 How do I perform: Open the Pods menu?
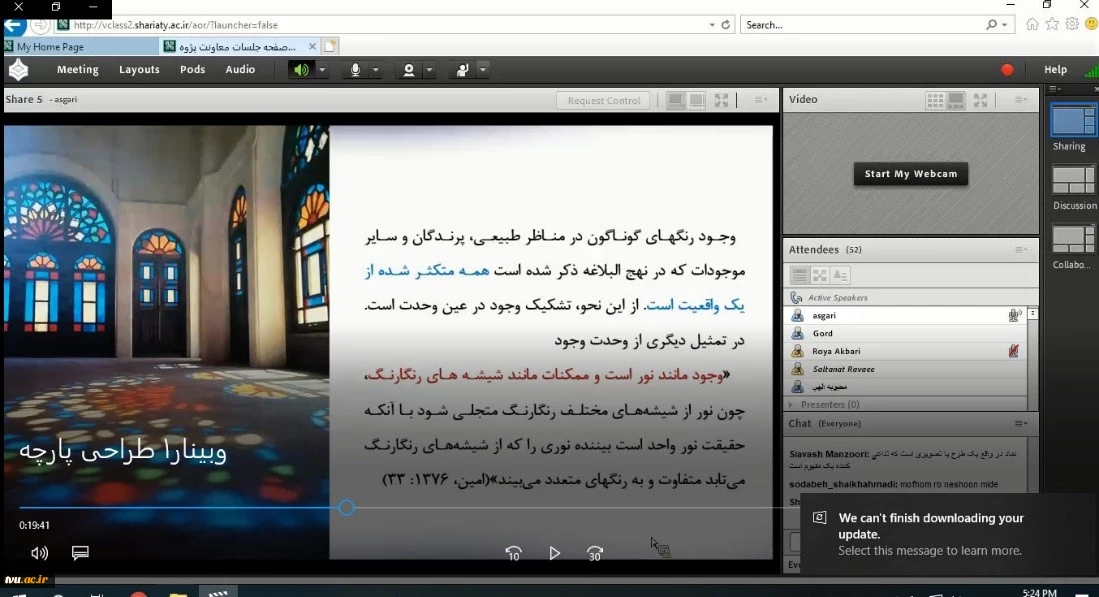(192, 70)
